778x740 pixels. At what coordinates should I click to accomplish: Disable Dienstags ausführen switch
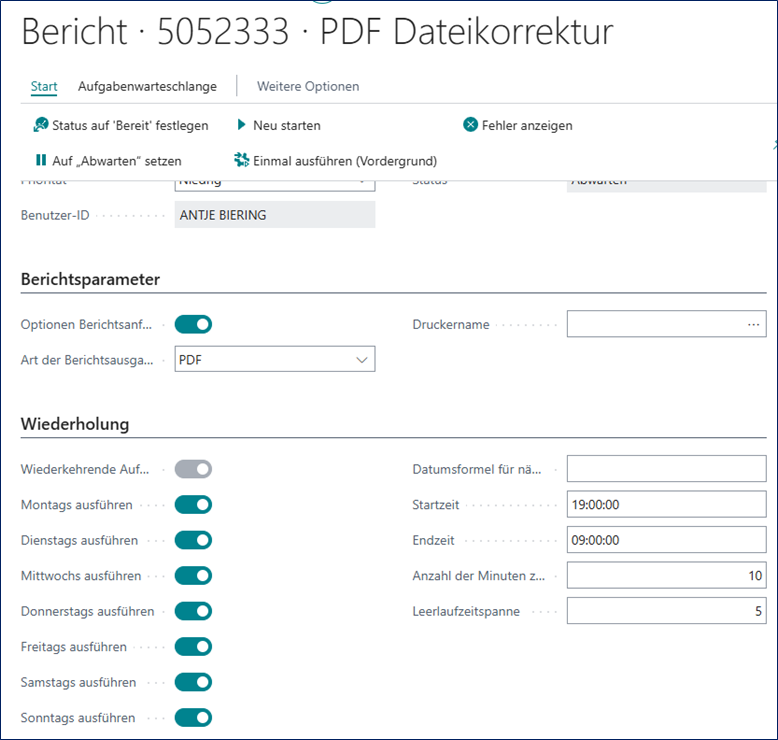pyautogui.click(x=193, y=540)
